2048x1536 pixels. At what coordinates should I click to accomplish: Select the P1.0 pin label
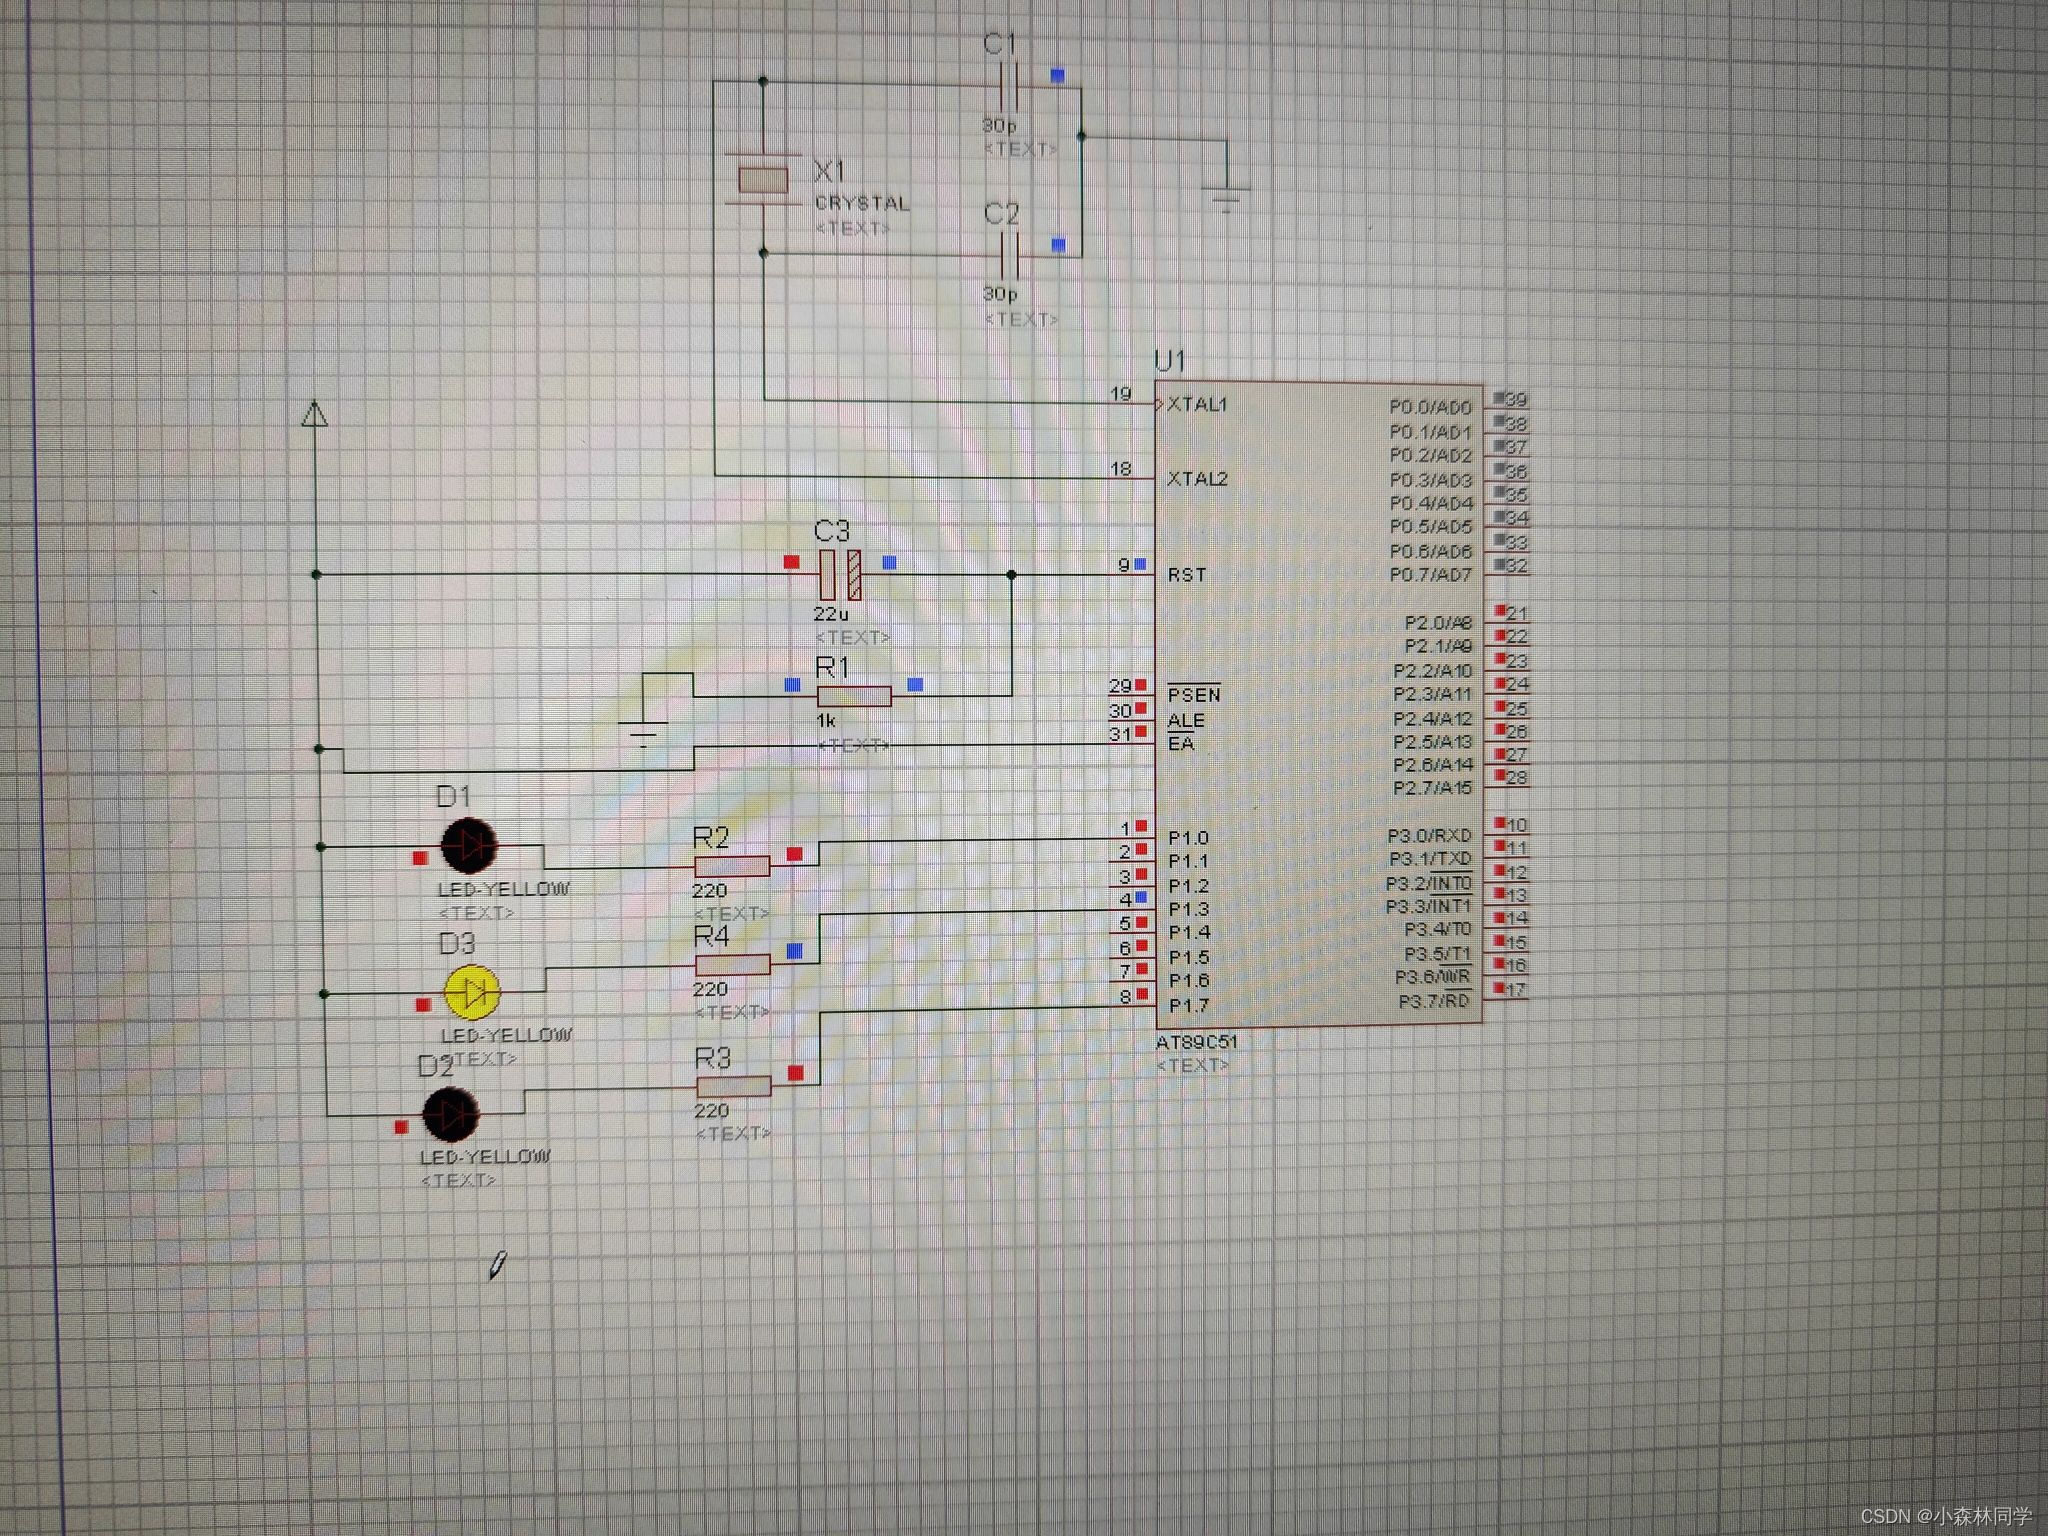pos(1188,838)
